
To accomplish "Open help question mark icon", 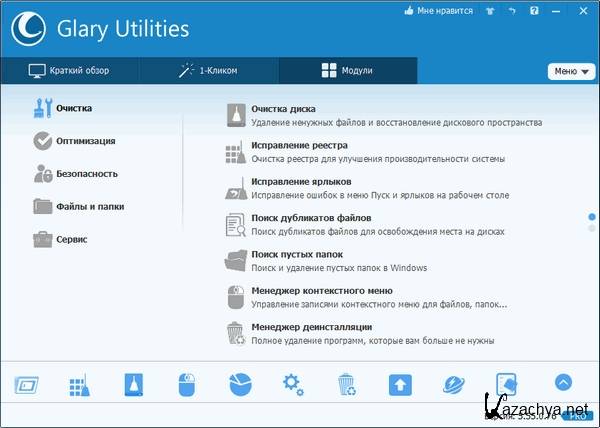I will 532,11.
